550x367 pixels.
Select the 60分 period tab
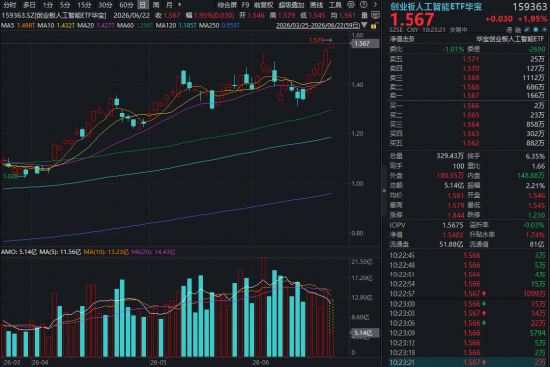pyautogui.click(x=126, y=5)
